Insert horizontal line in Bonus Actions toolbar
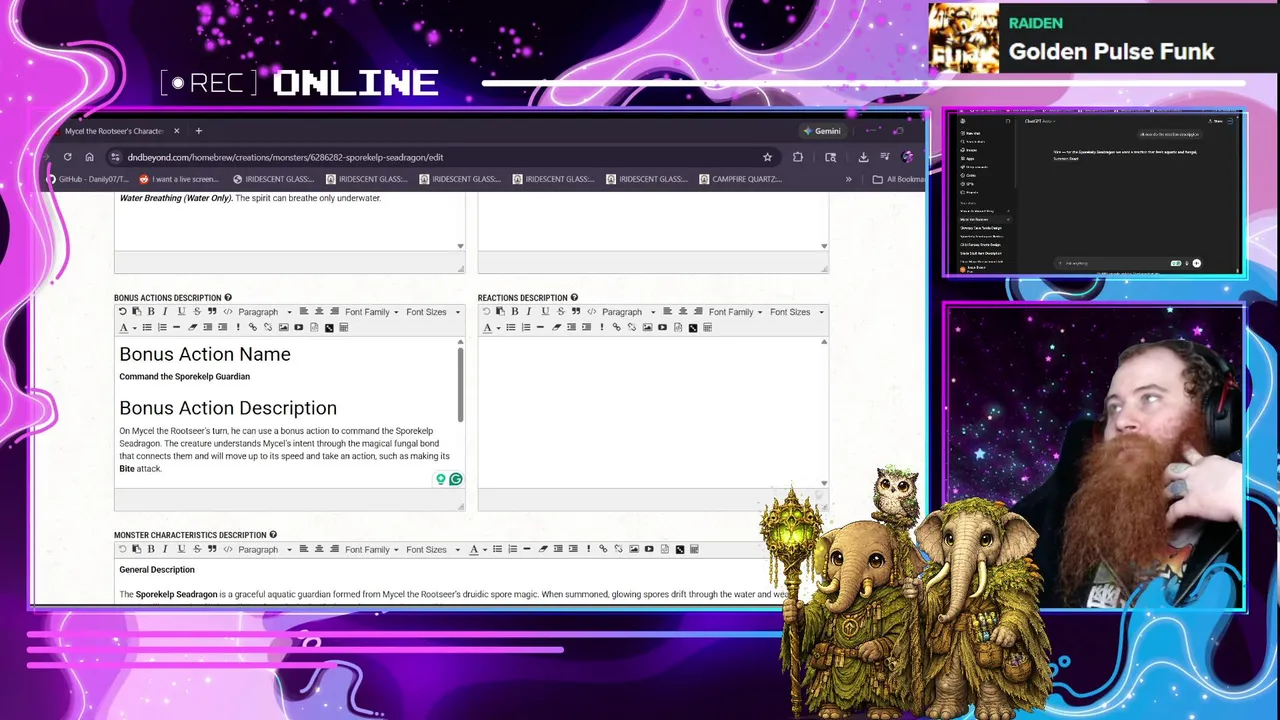The width and height of the screenshot is (1280, 720). pos(176,327)
